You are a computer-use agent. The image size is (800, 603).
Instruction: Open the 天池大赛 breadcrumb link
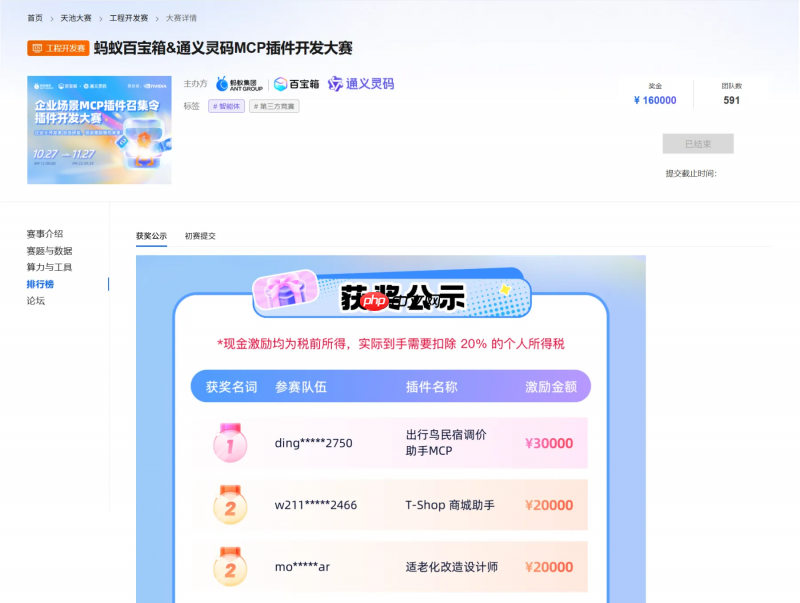[x=75, y=17]
